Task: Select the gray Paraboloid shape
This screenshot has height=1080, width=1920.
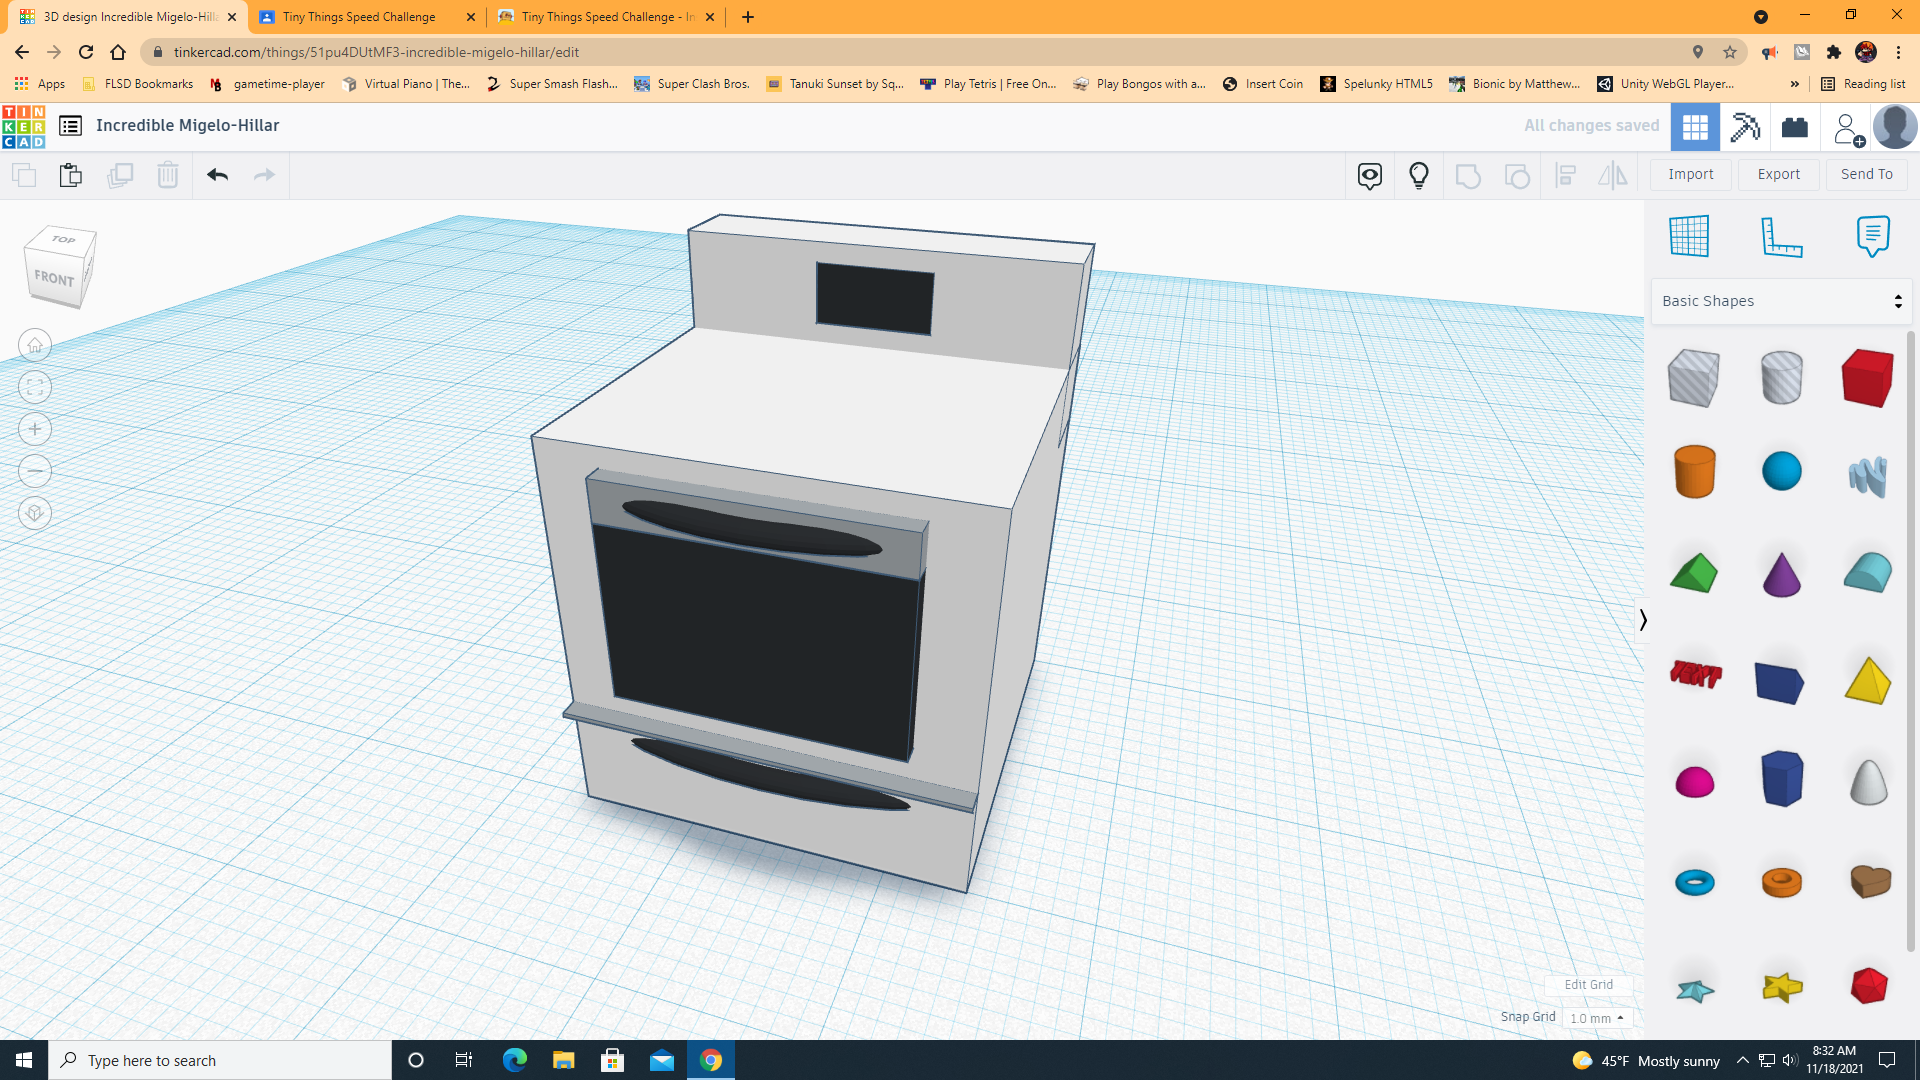Action: (1867, 781)
